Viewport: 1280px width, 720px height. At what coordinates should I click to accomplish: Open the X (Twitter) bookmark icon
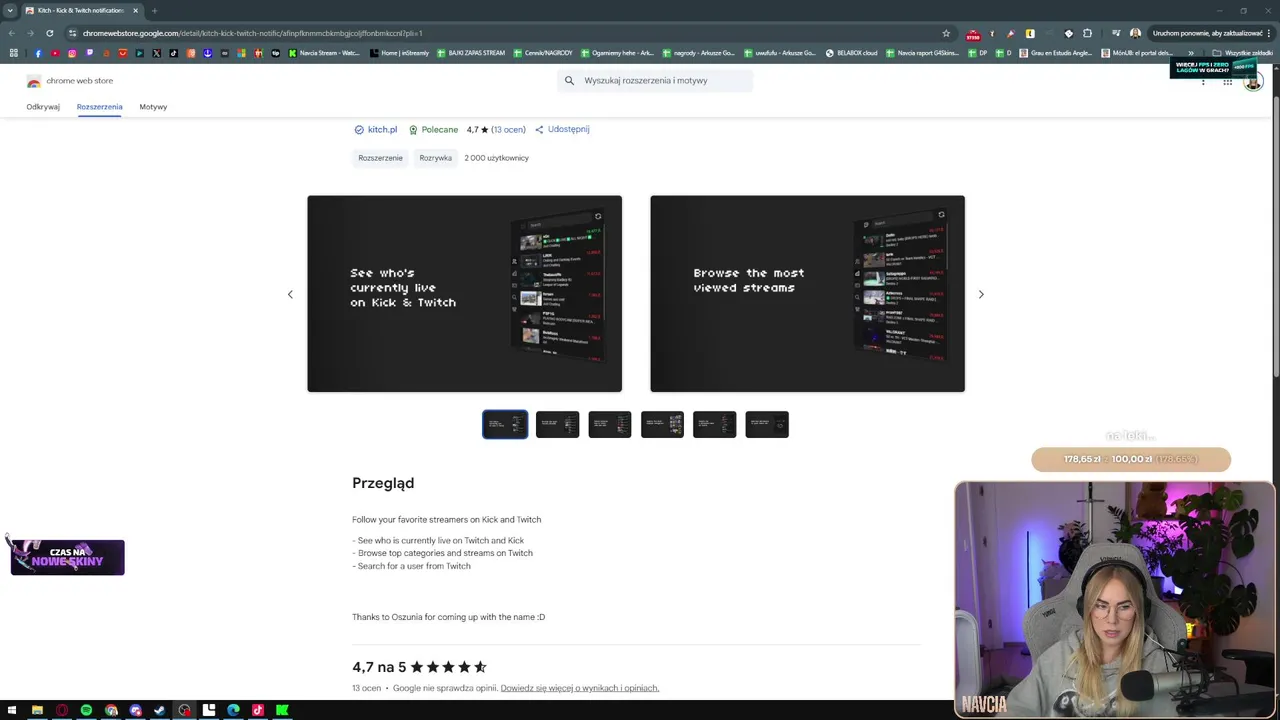[x=157, y=53]
